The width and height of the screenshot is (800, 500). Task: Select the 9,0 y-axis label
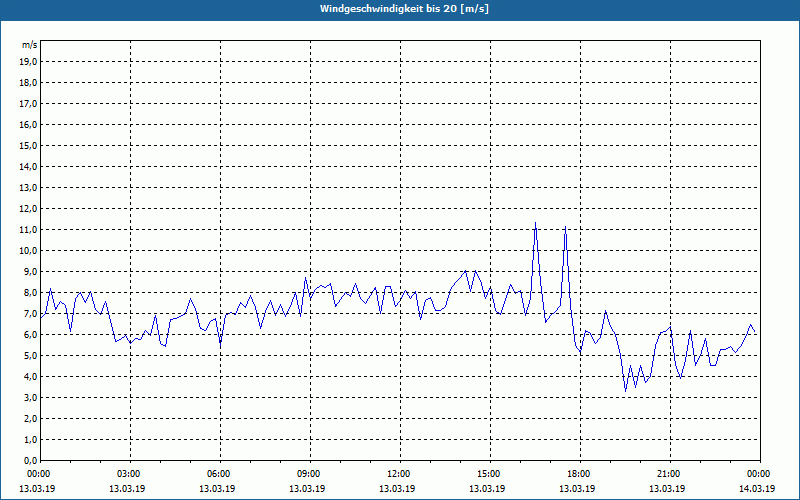30,271
